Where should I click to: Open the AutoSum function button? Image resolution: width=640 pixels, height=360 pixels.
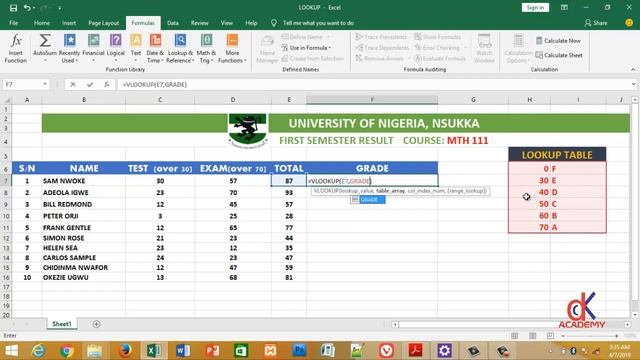[x=45, y=49]
